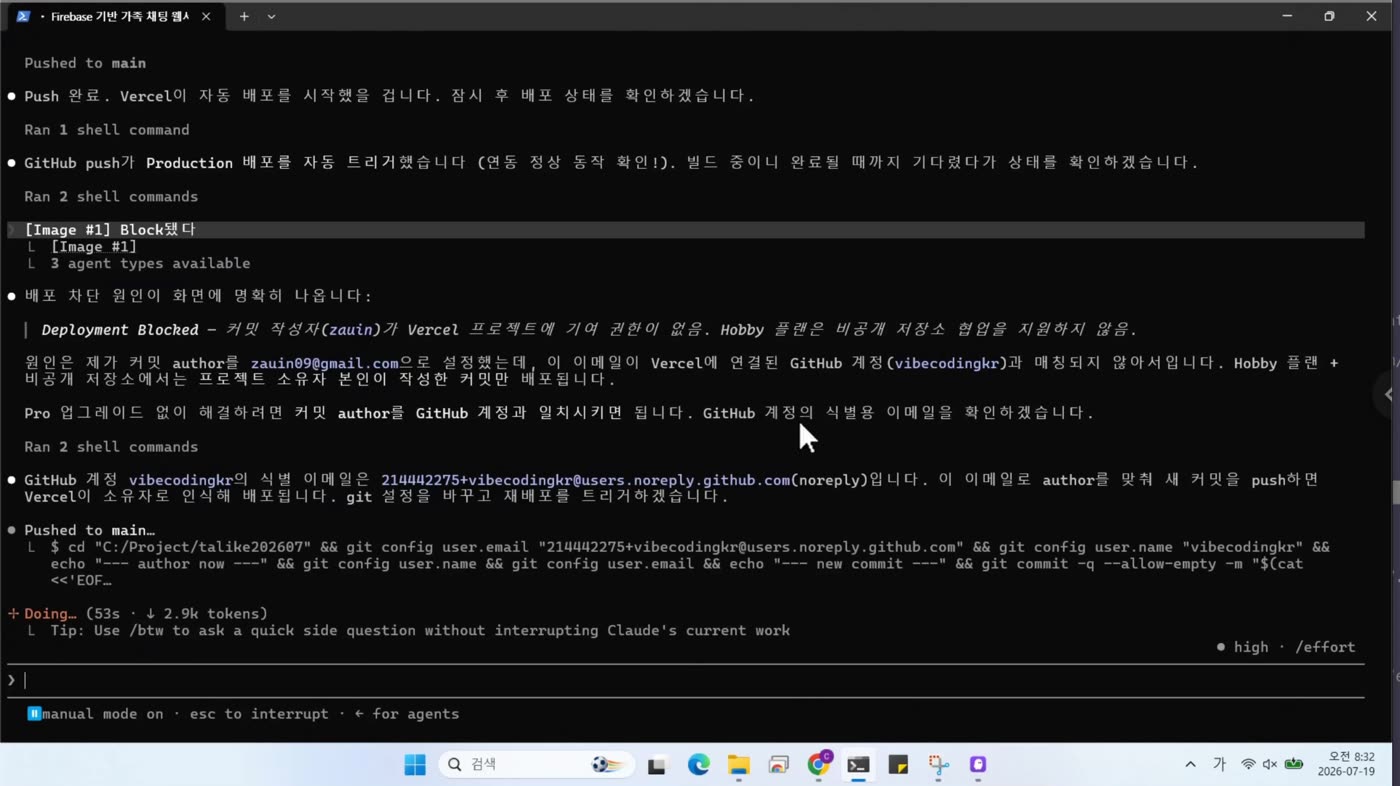Open Wi-Fi network quick settings
This screenshot has width=1400, height=786.
1248,764
